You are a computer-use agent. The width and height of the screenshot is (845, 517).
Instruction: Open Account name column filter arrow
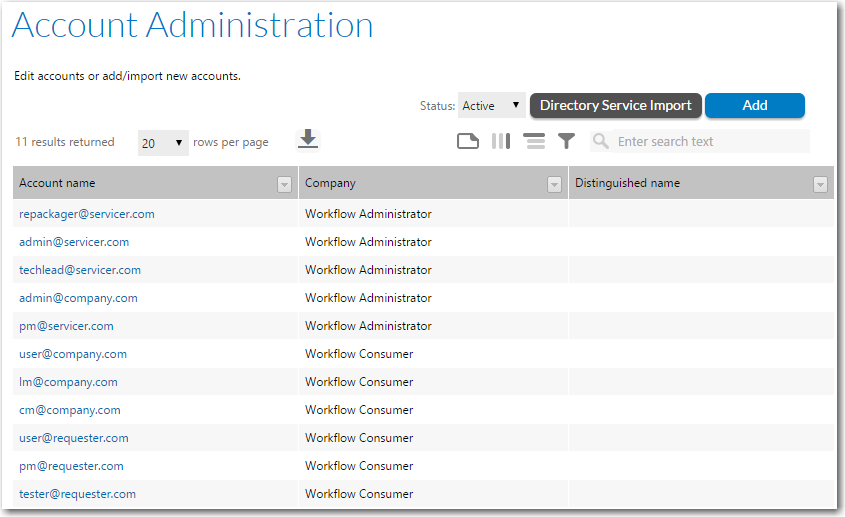pyautogui.click(x=284, y=184)
